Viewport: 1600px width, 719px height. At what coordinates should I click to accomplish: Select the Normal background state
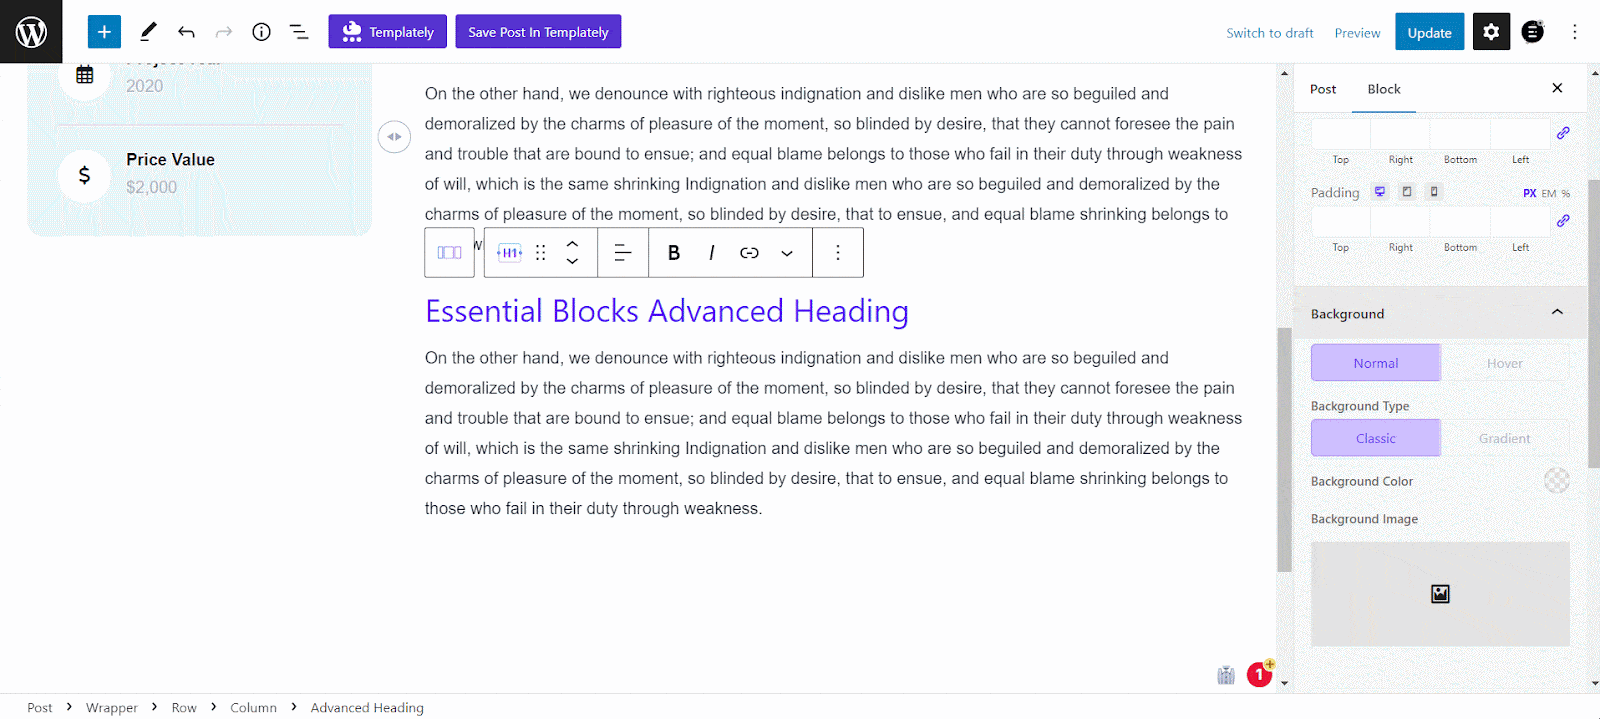click(x=1376, y=363)
